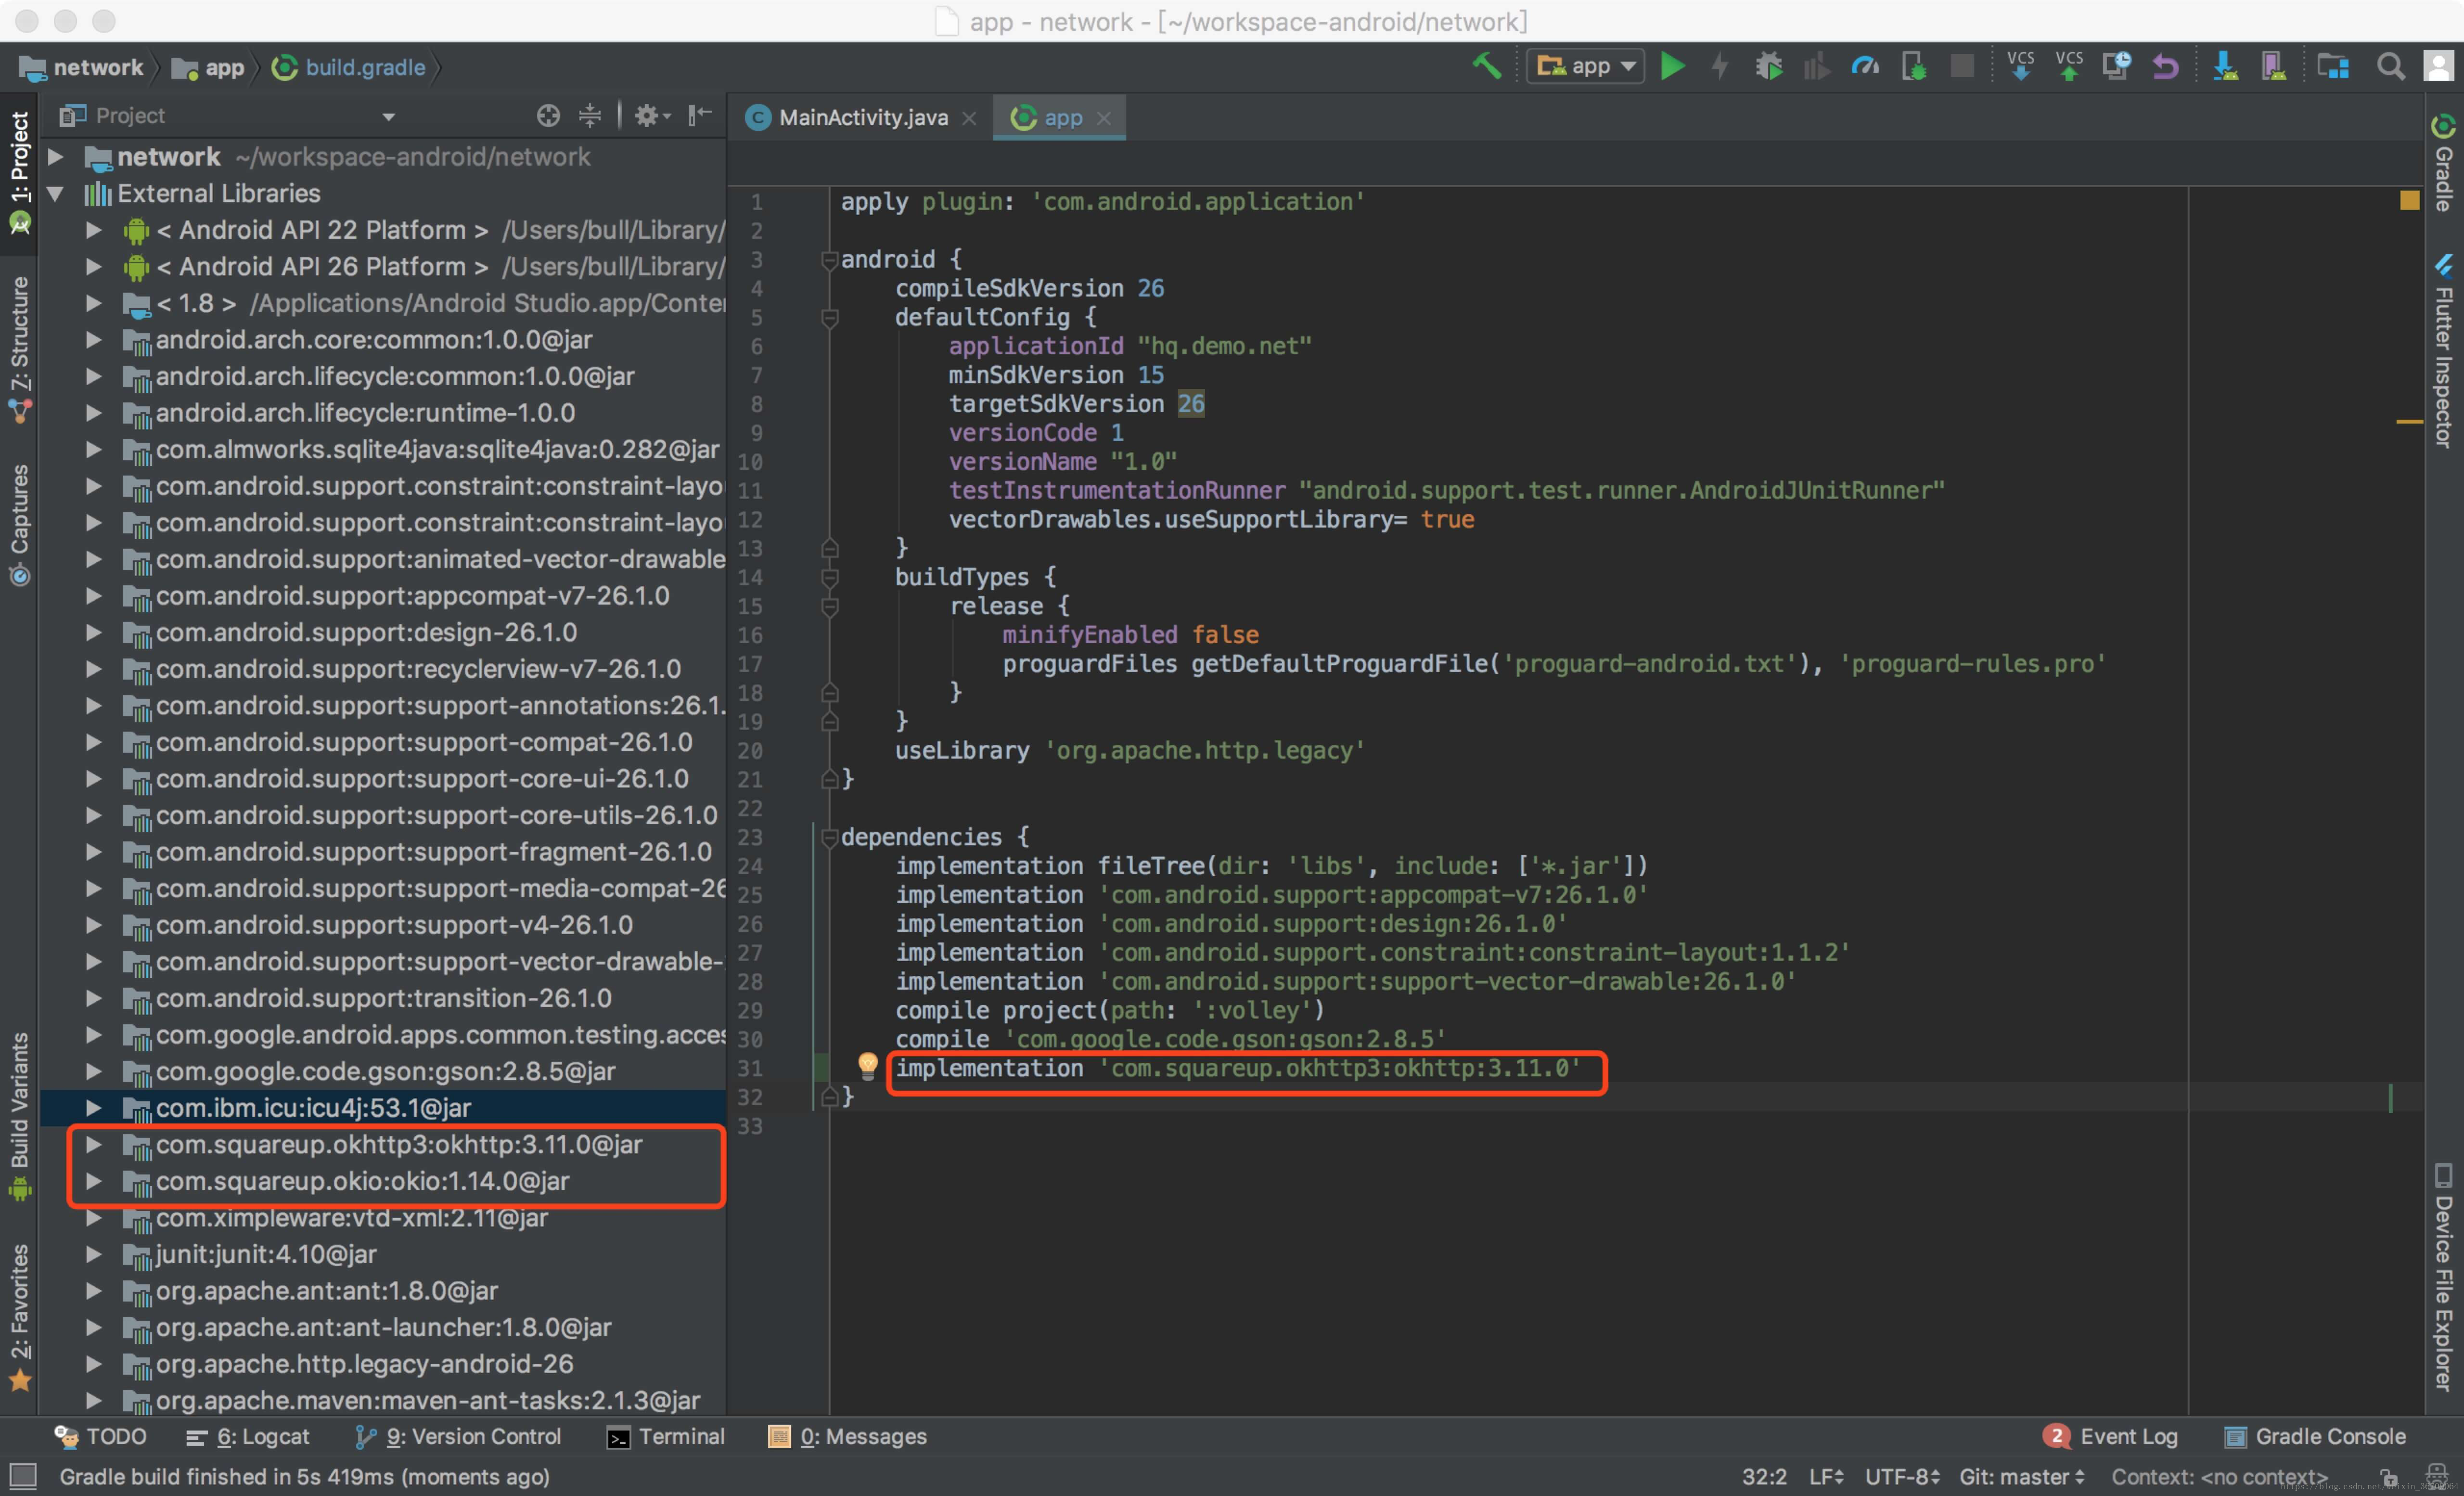Show VCS history clock icon
The width and height of the screenshot is (2464, 1496).
[2116, 67]
